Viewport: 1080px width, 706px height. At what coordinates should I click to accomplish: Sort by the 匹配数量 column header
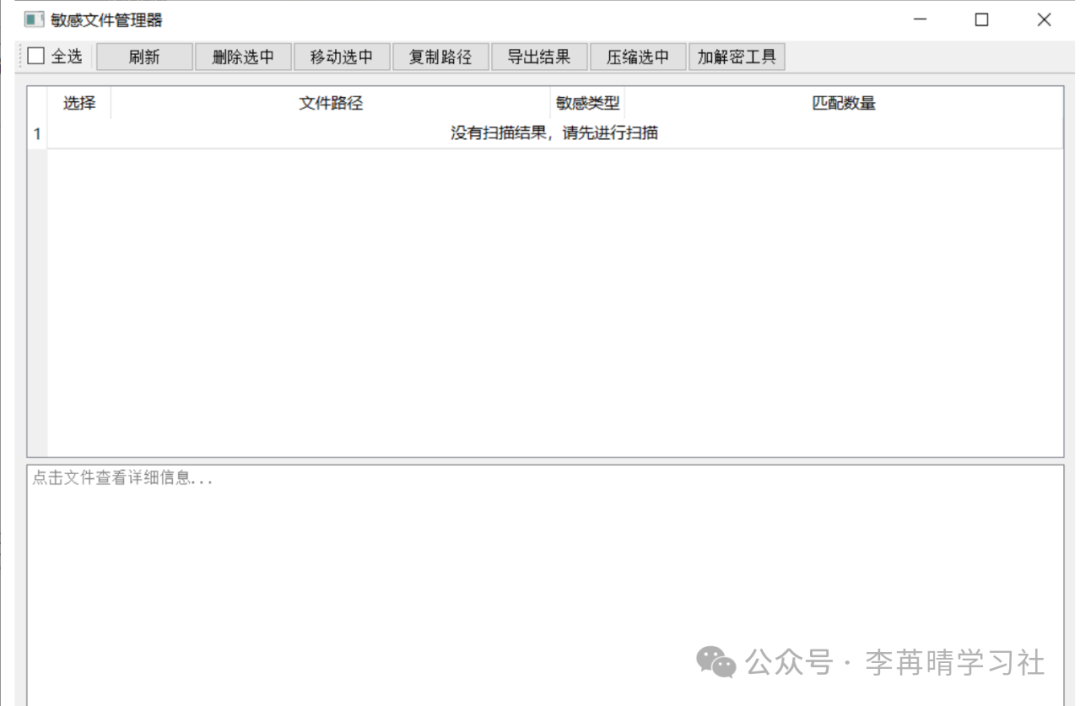843,103
